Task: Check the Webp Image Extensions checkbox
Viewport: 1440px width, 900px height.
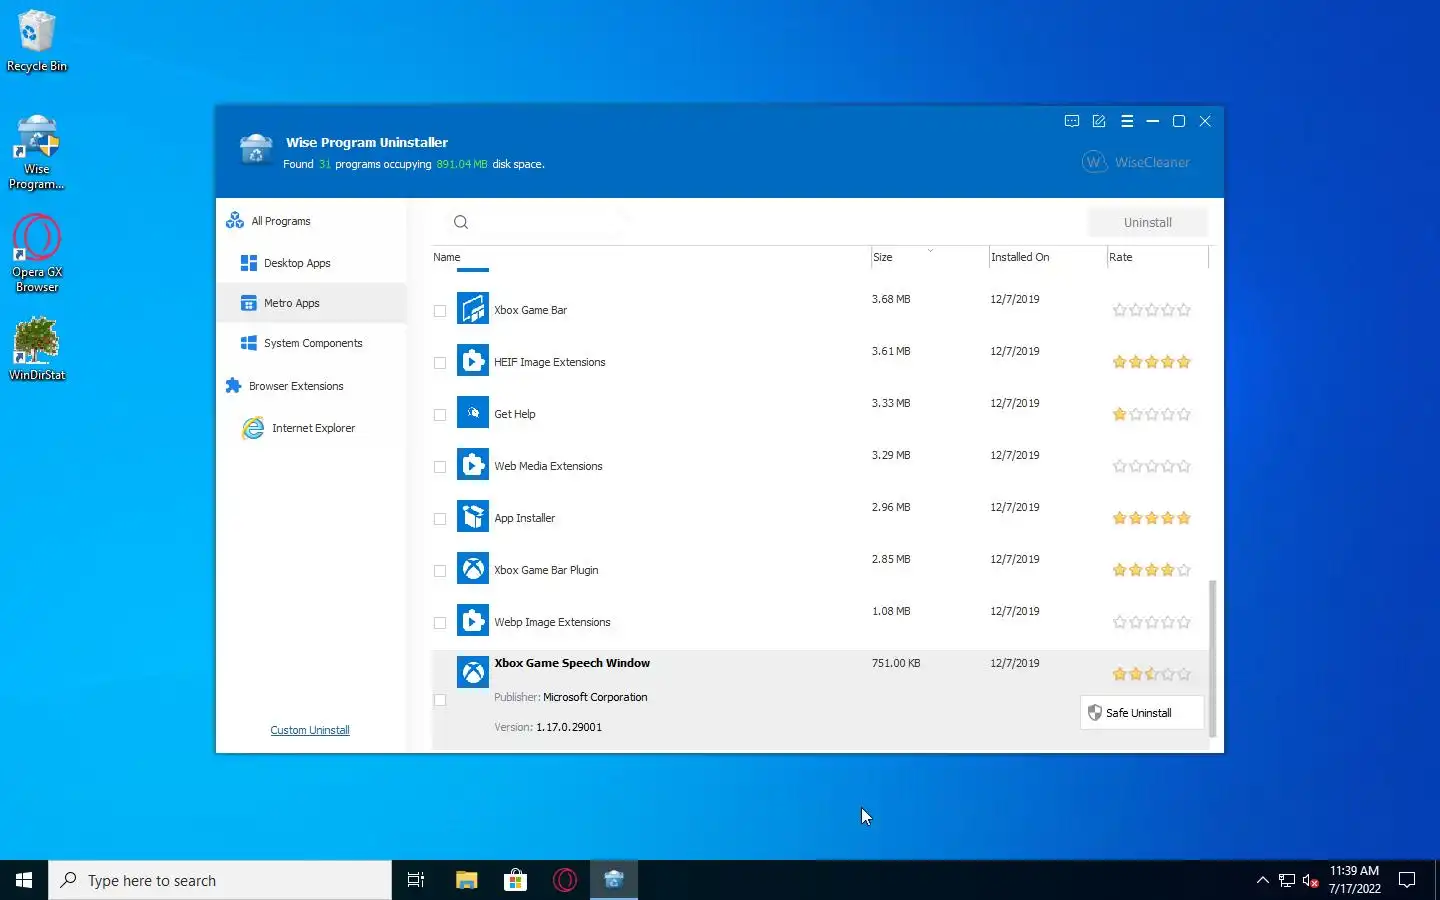Action: pos(440,623)
